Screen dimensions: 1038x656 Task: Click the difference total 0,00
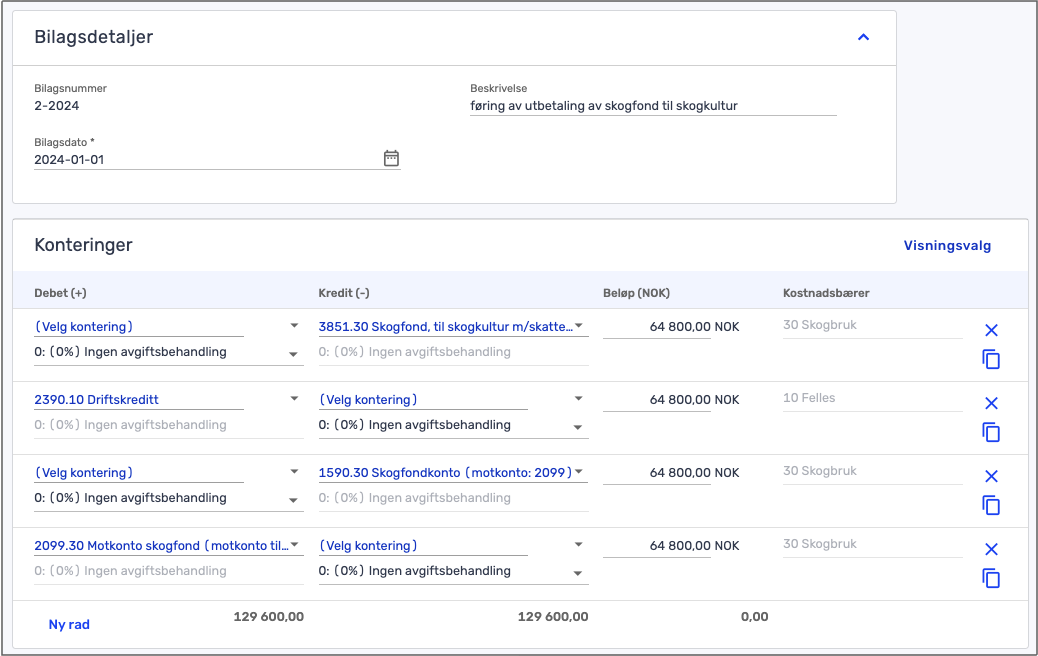pyautogui.click(x=755, y=617)
